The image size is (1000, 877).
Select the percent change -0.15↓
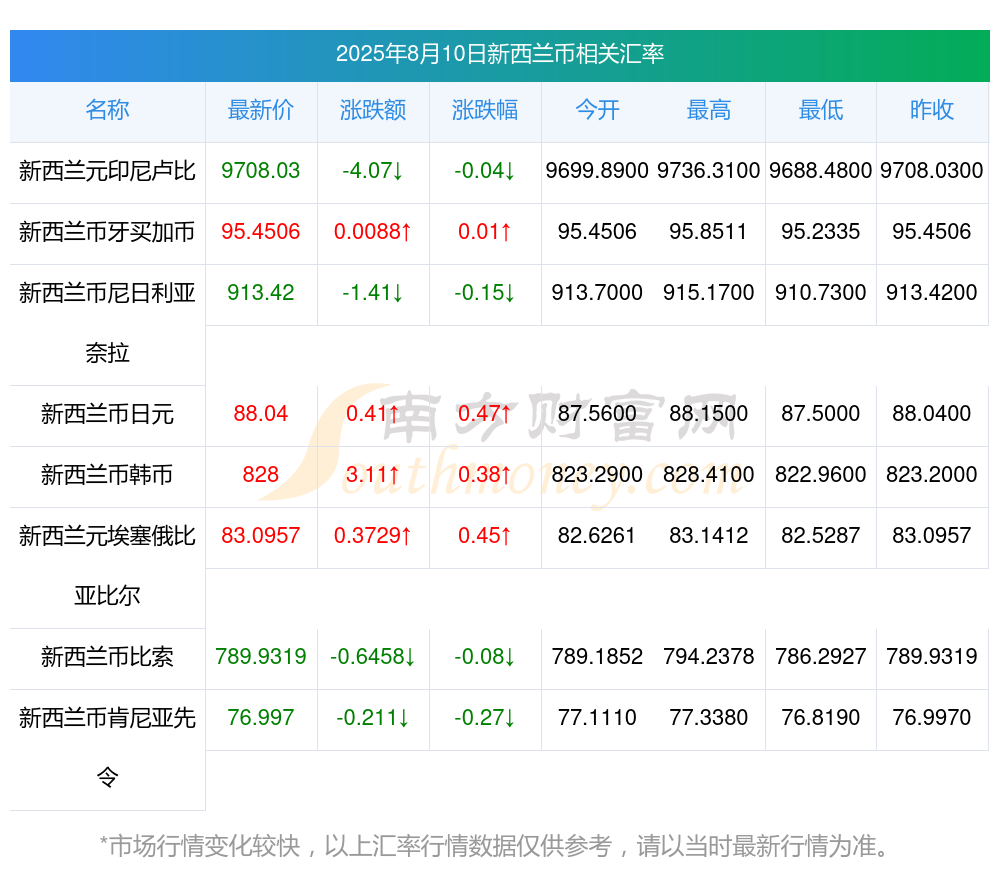pyautogui.click(x=485, y=293)
